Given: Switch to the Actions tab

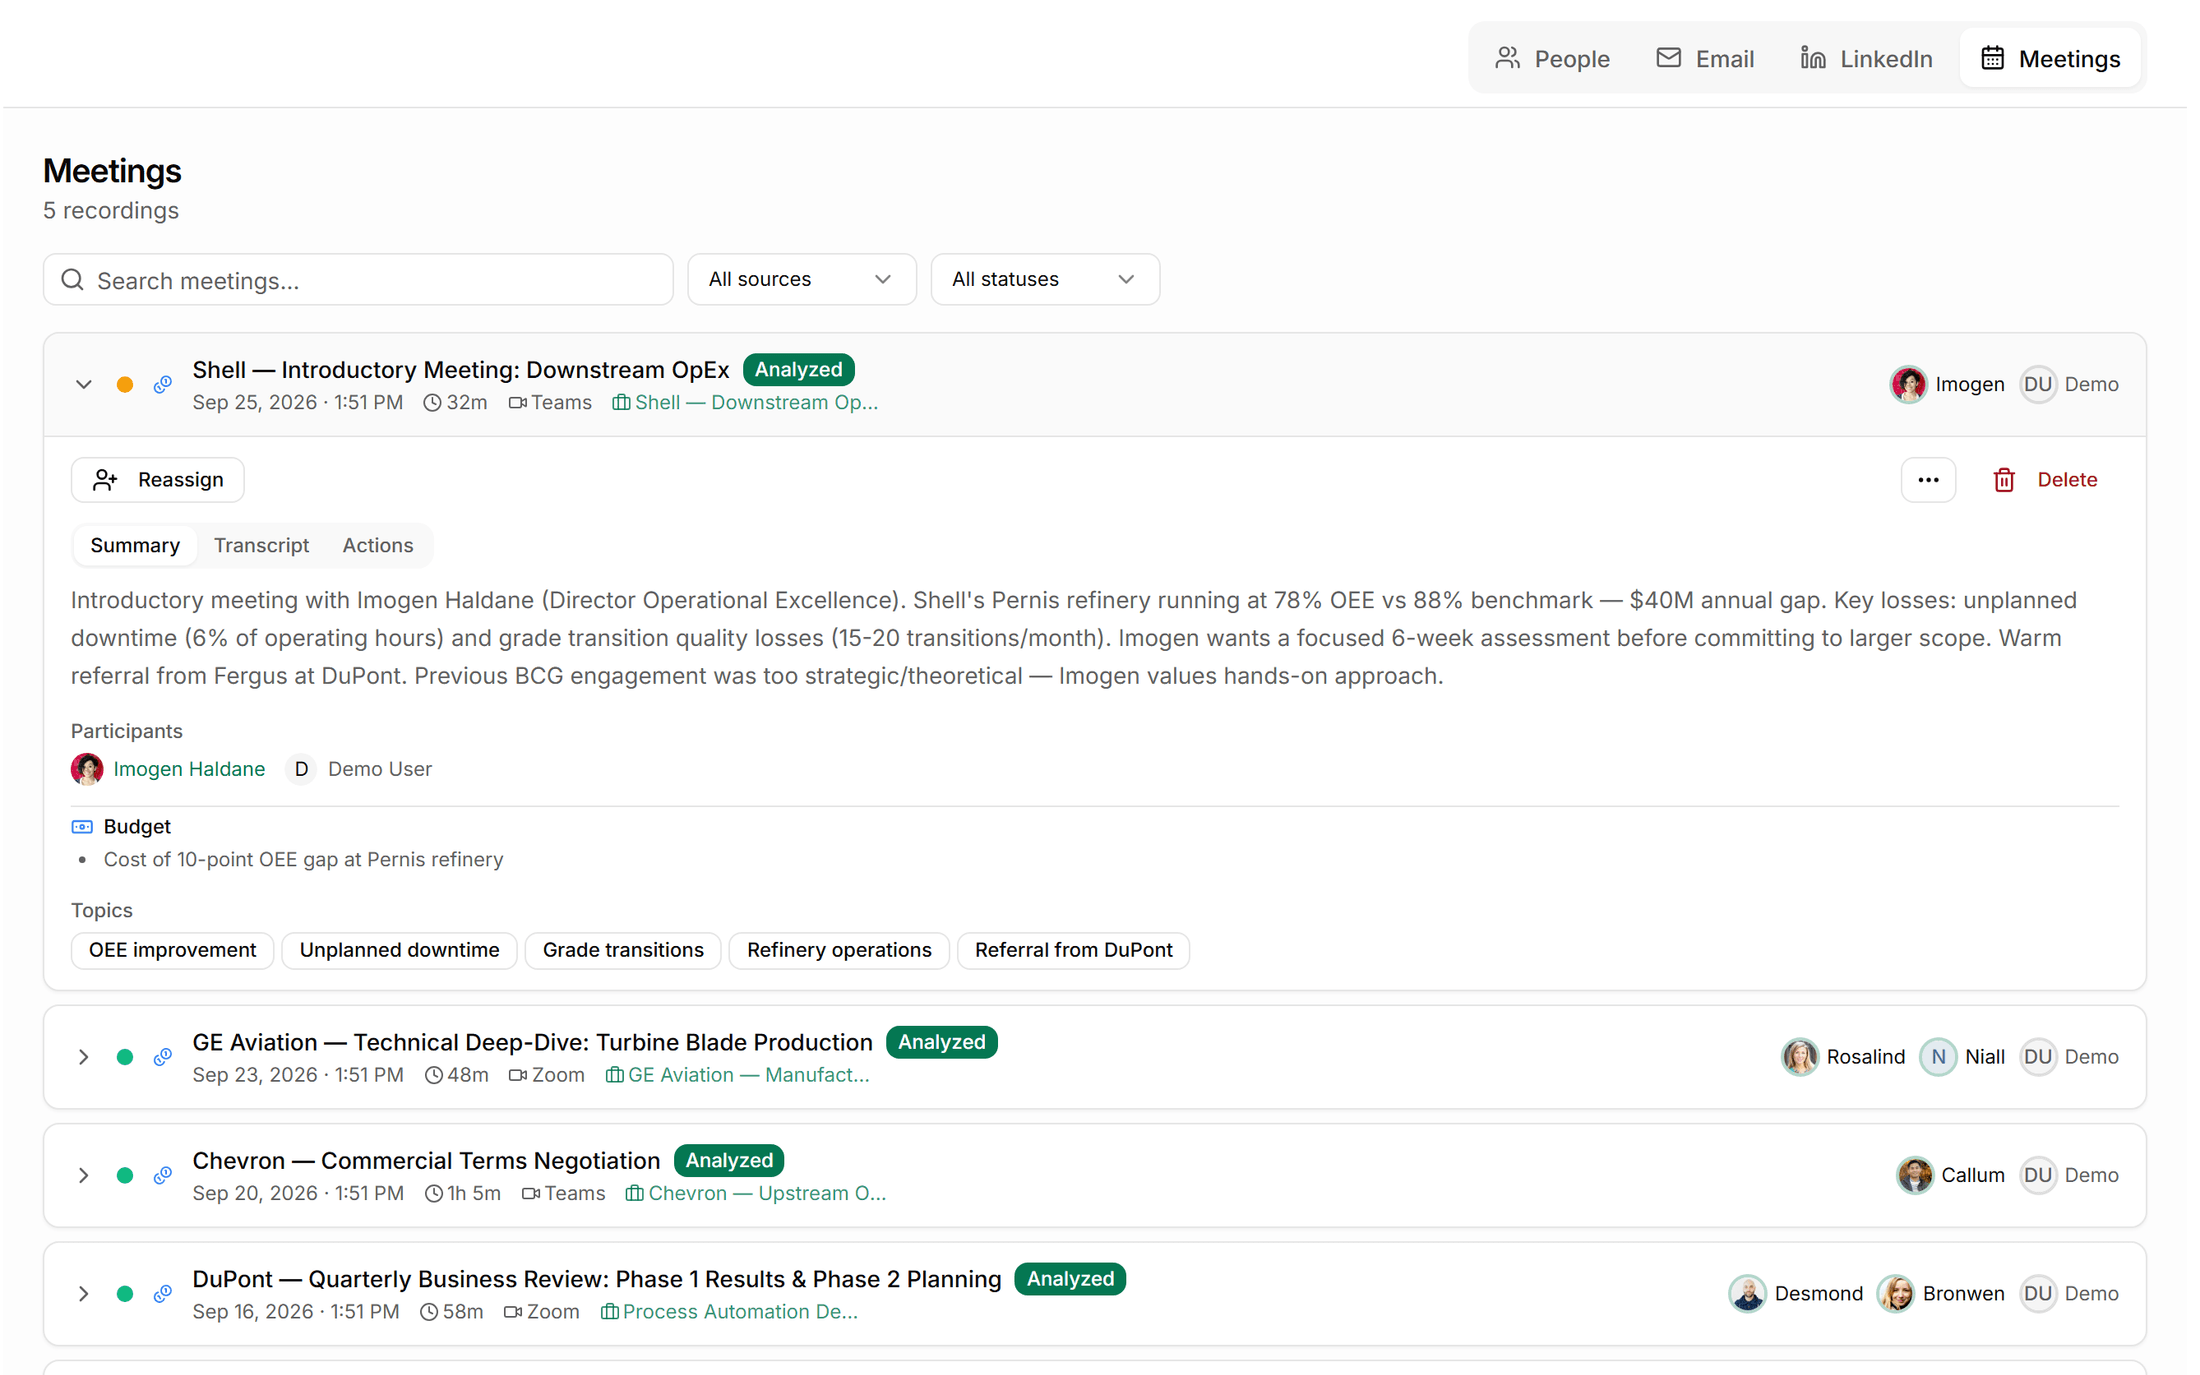Looking at the screenshot, I should (x=378, y=546).
